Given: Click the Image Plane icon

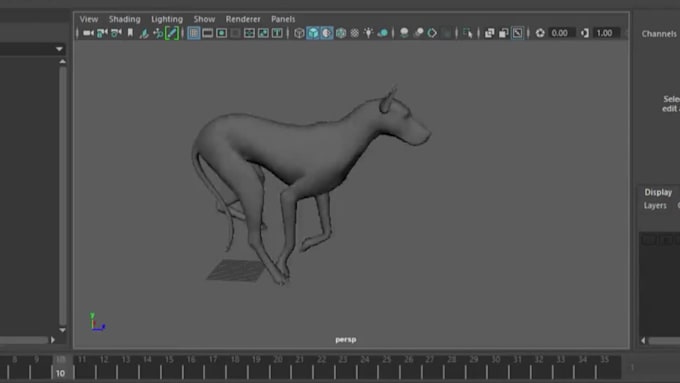Looking at the screenshot, I should coord(144,33).
